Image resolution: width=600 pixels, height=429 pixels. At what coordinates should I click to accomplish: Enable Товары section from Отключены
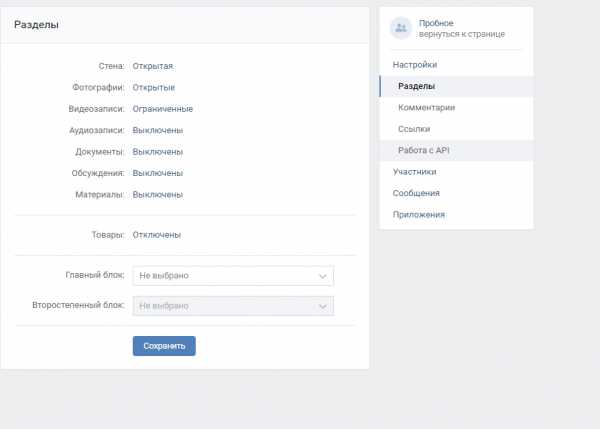(157, 235)
